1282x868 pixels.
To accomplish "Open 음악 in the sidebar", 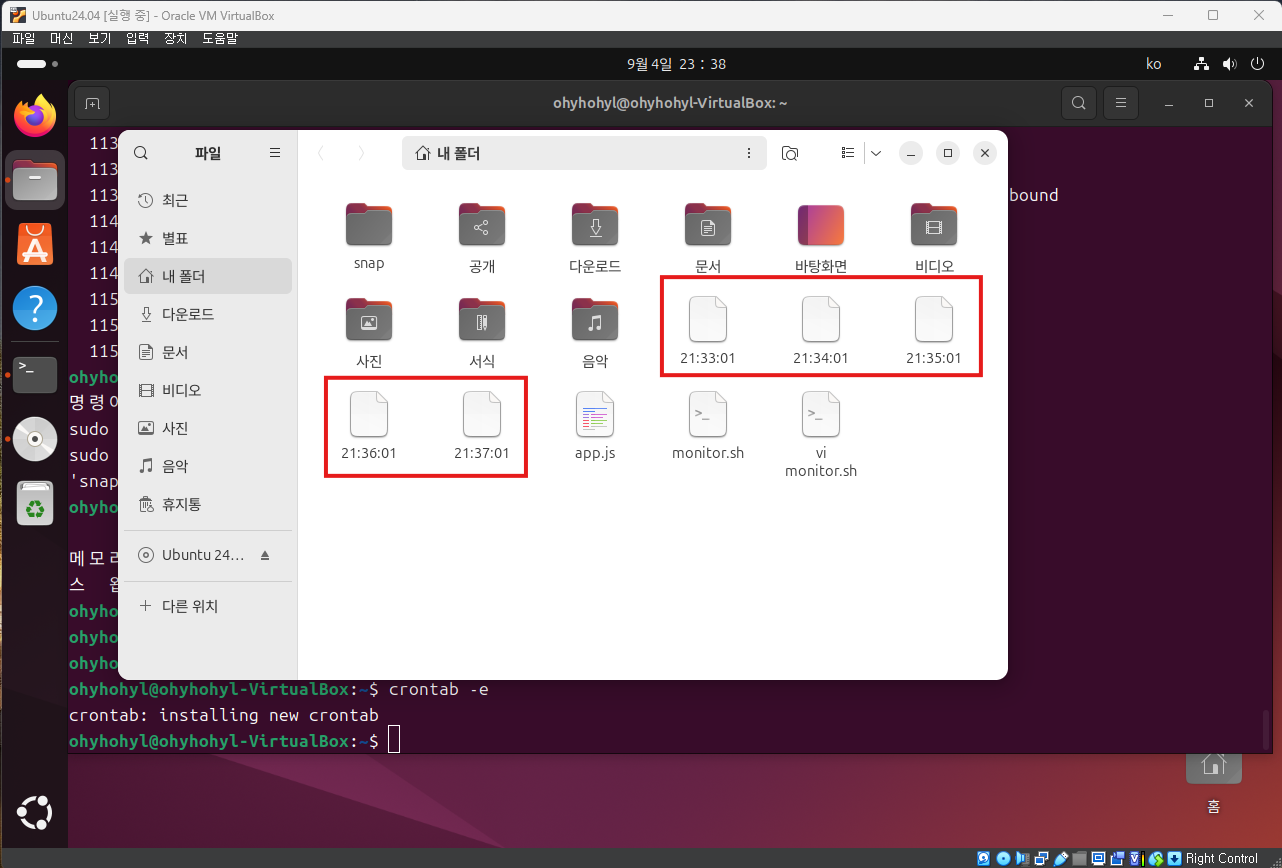I will pyautogui.click(x=208, y=466).
